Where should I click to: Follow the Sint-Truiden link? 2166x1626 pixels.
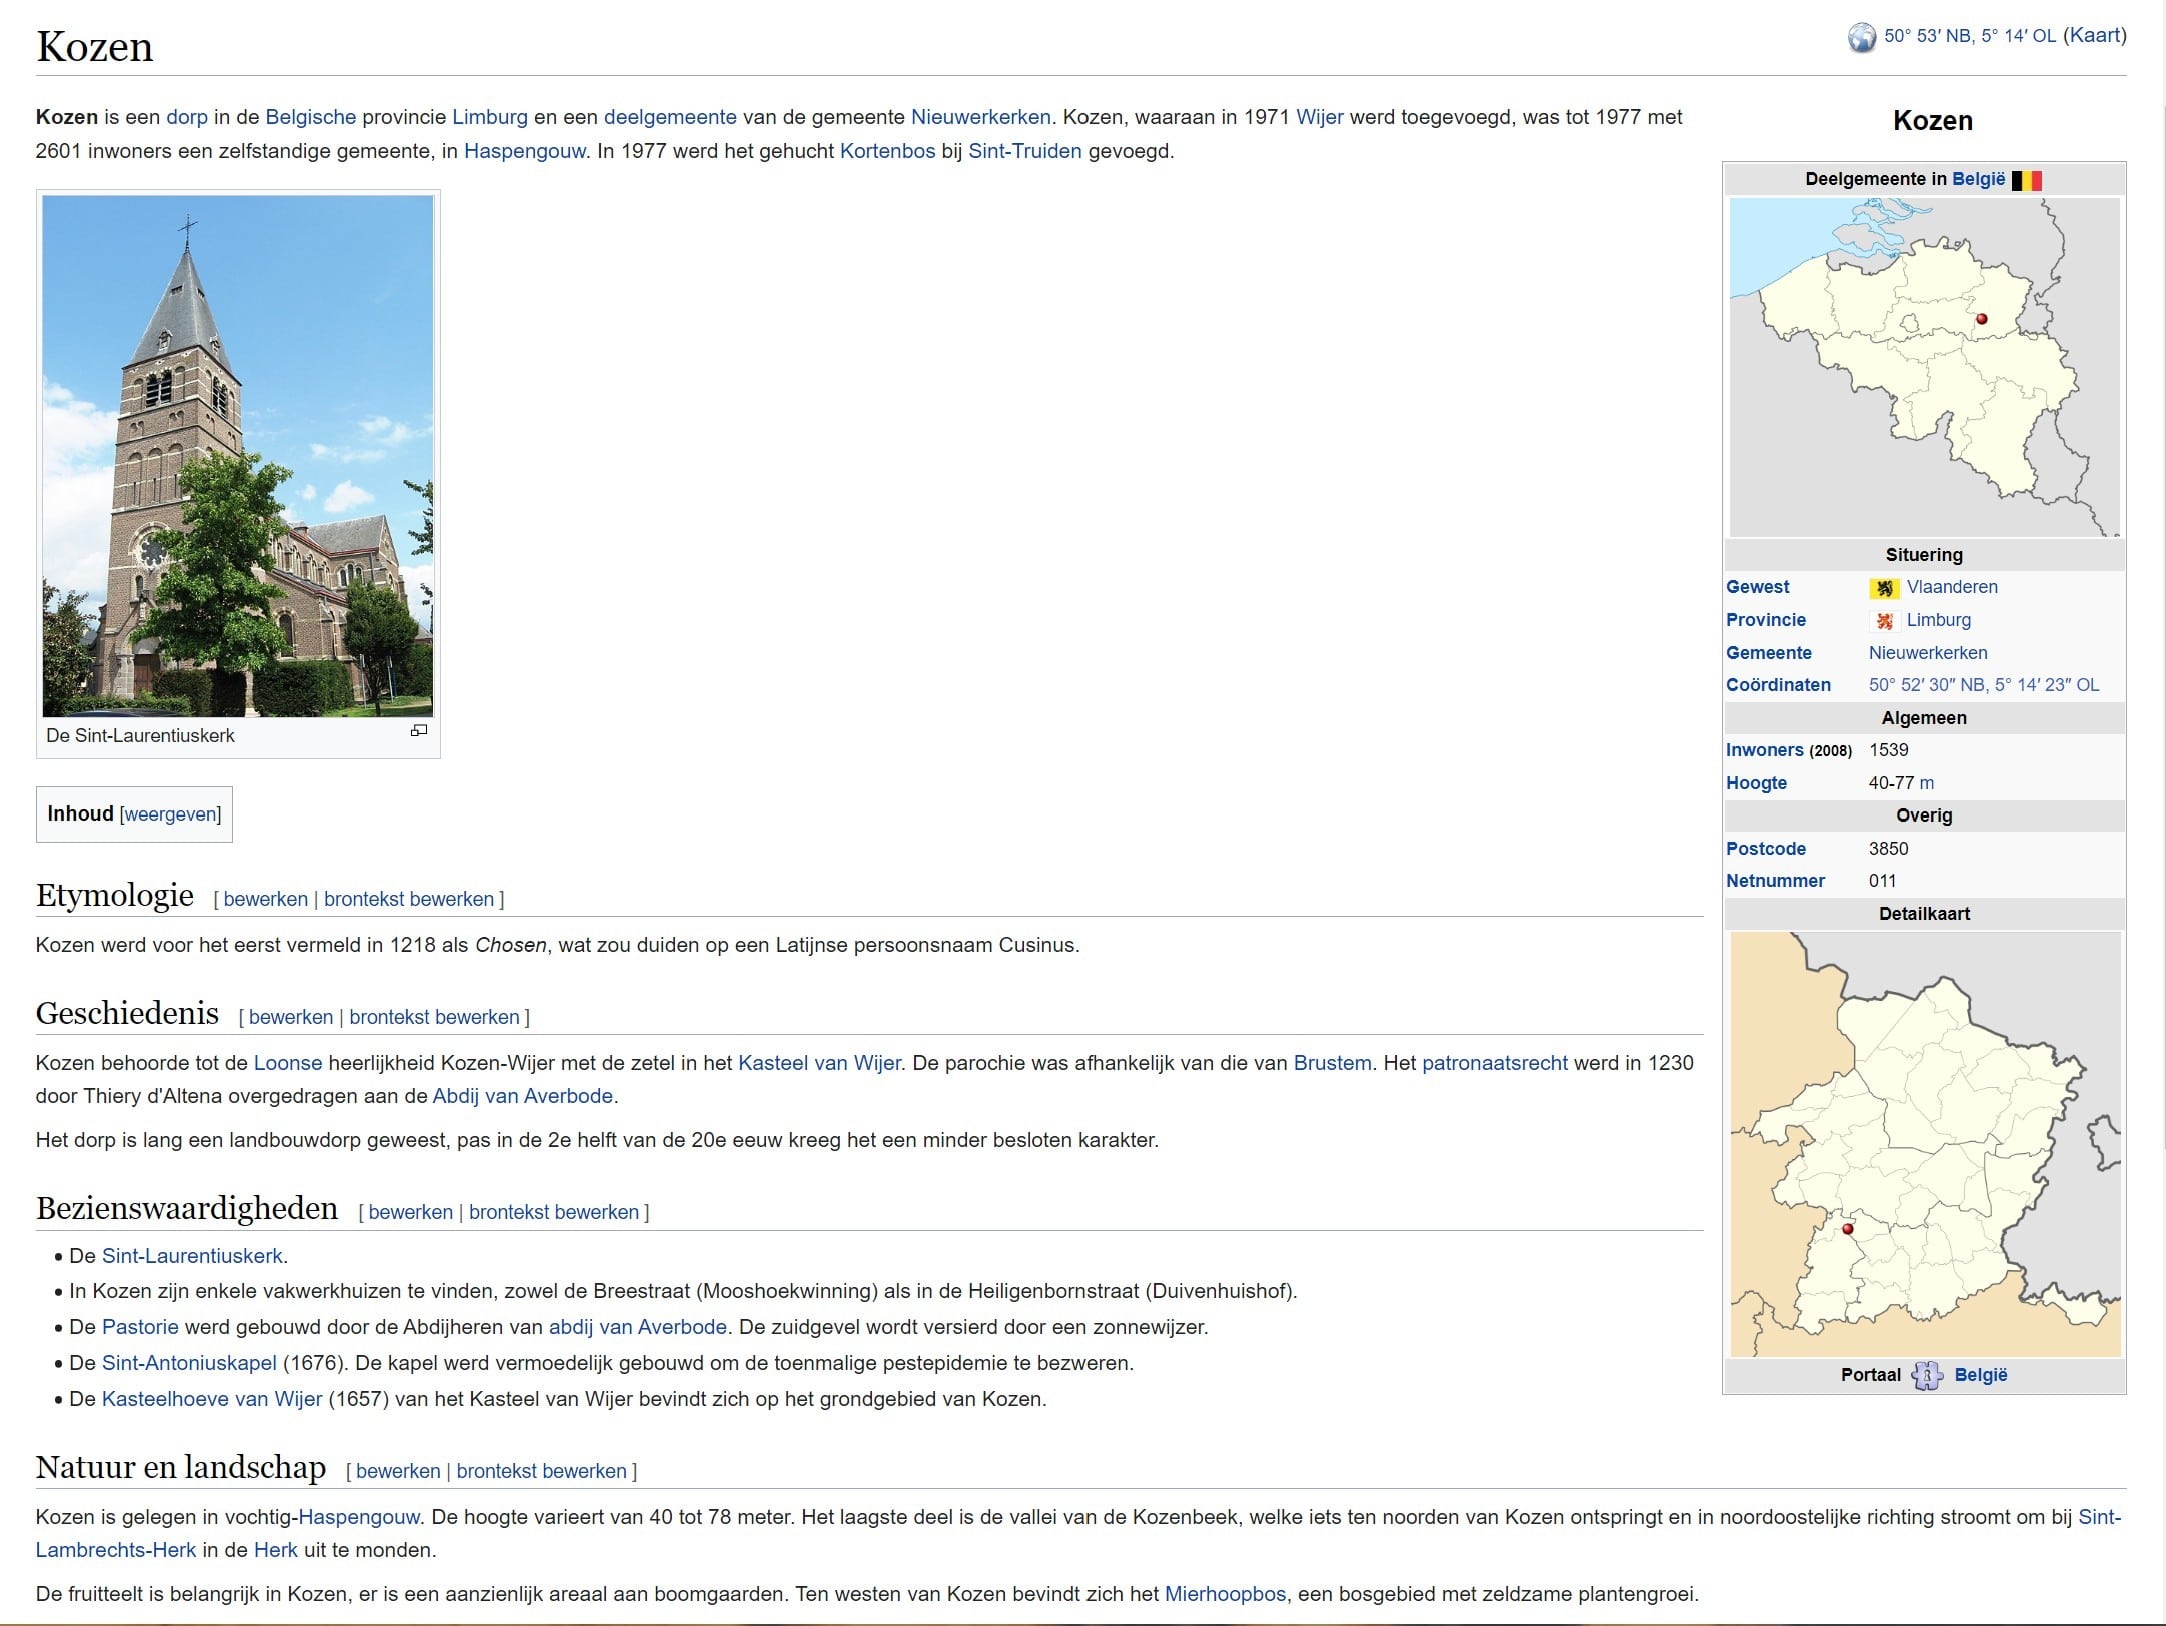(1025, 151)
